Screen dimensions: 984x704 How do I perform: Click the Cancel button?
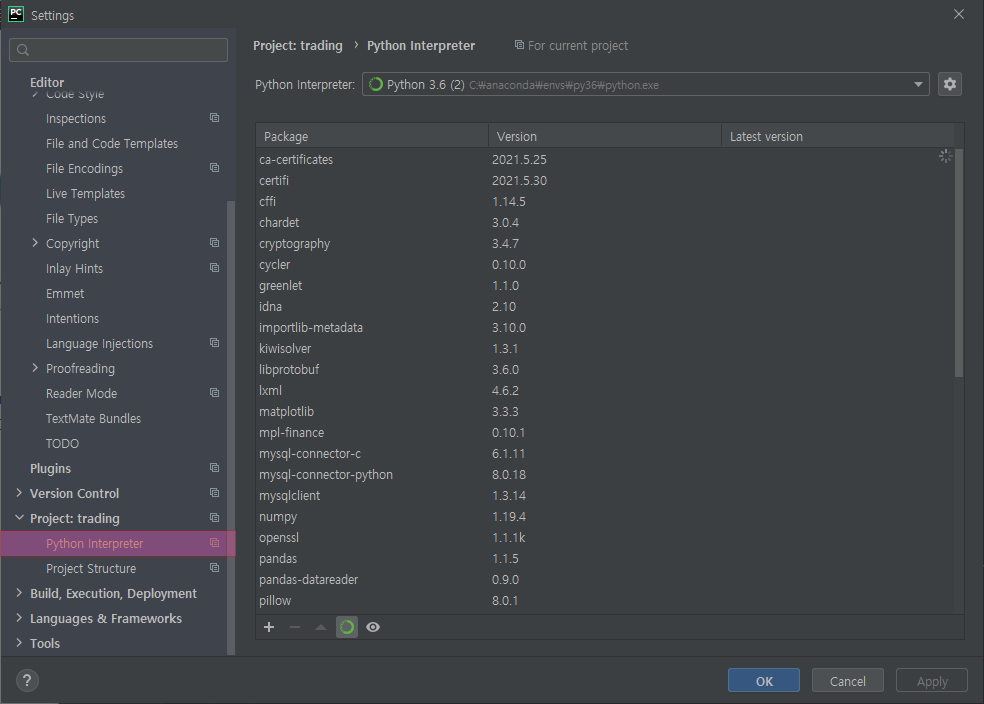tap(847, 681)
